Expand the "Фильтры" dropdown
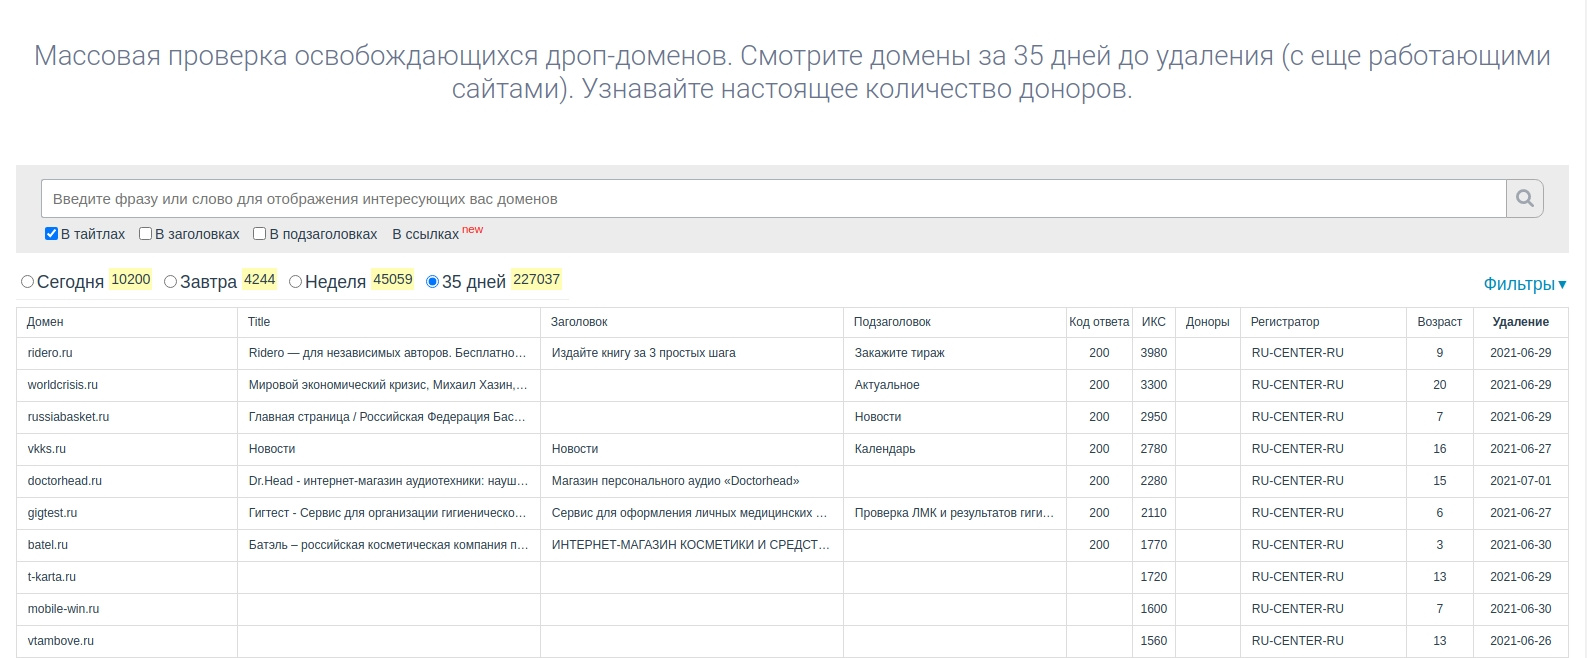 pyautogui.click(x=1524, y=284)
